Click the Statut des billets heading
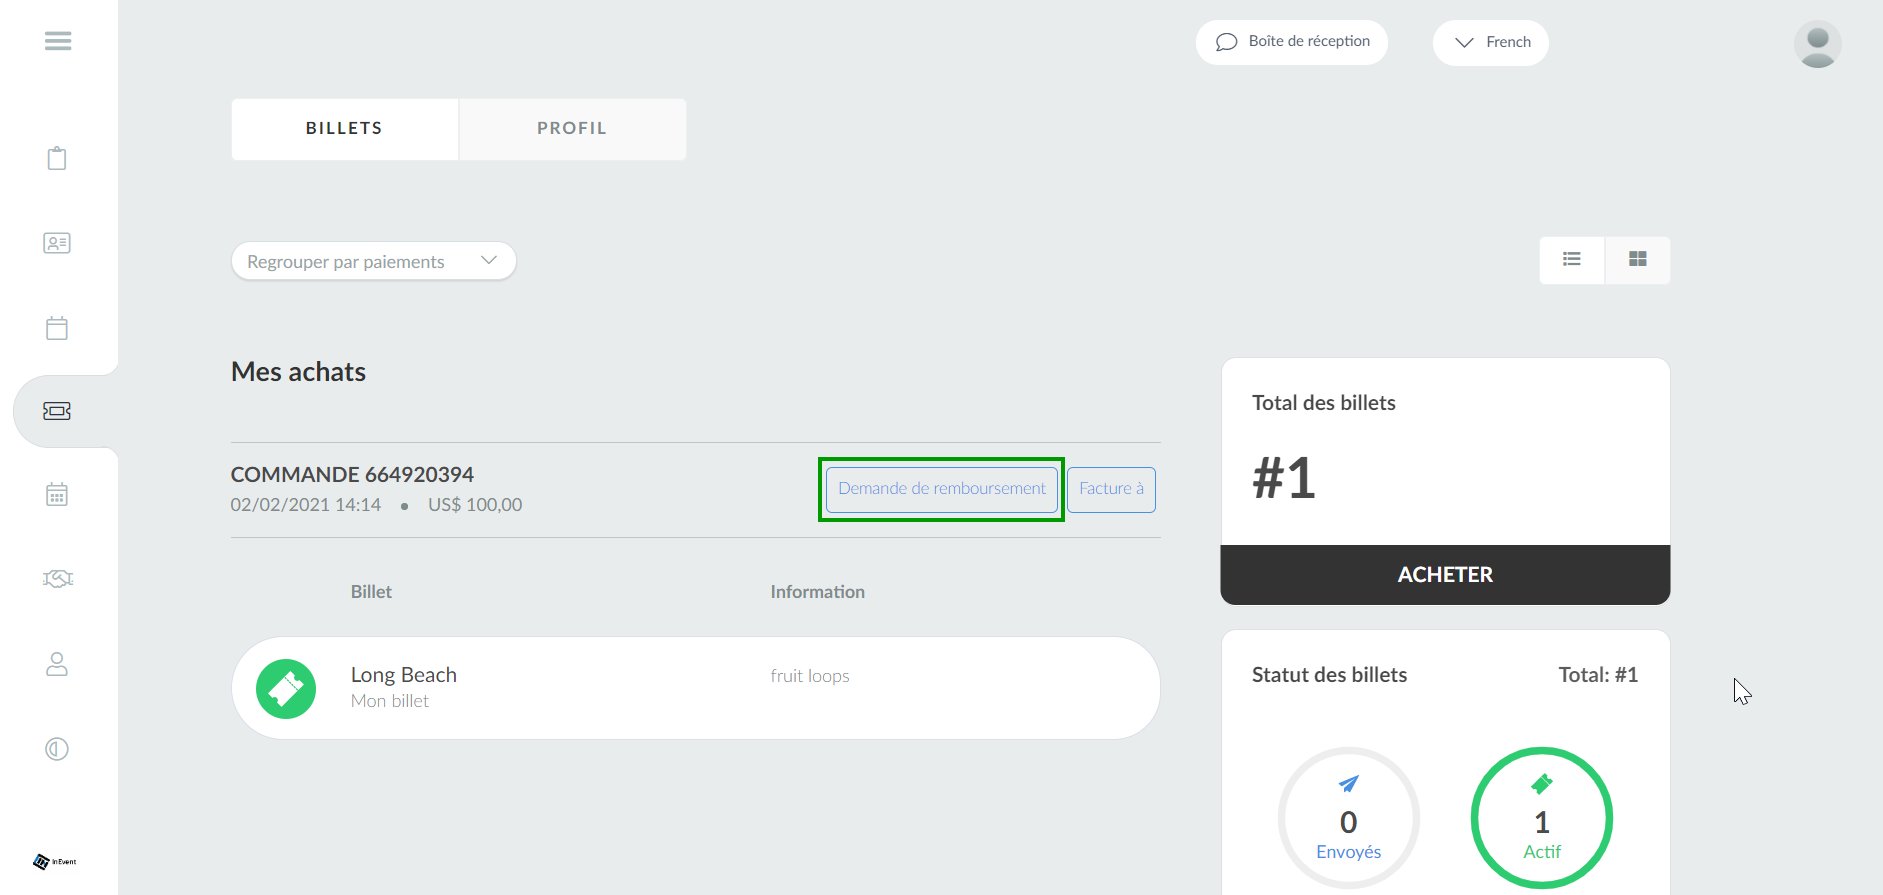Image resolution: width=1883 pixels, height=895 pixels. pos(1330,675)
